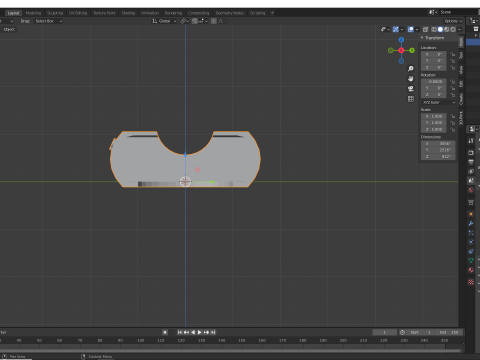Open the View Layer properties tab icon
The height and width of the screenshot is (360, 480).
click(x=471, y=171)
